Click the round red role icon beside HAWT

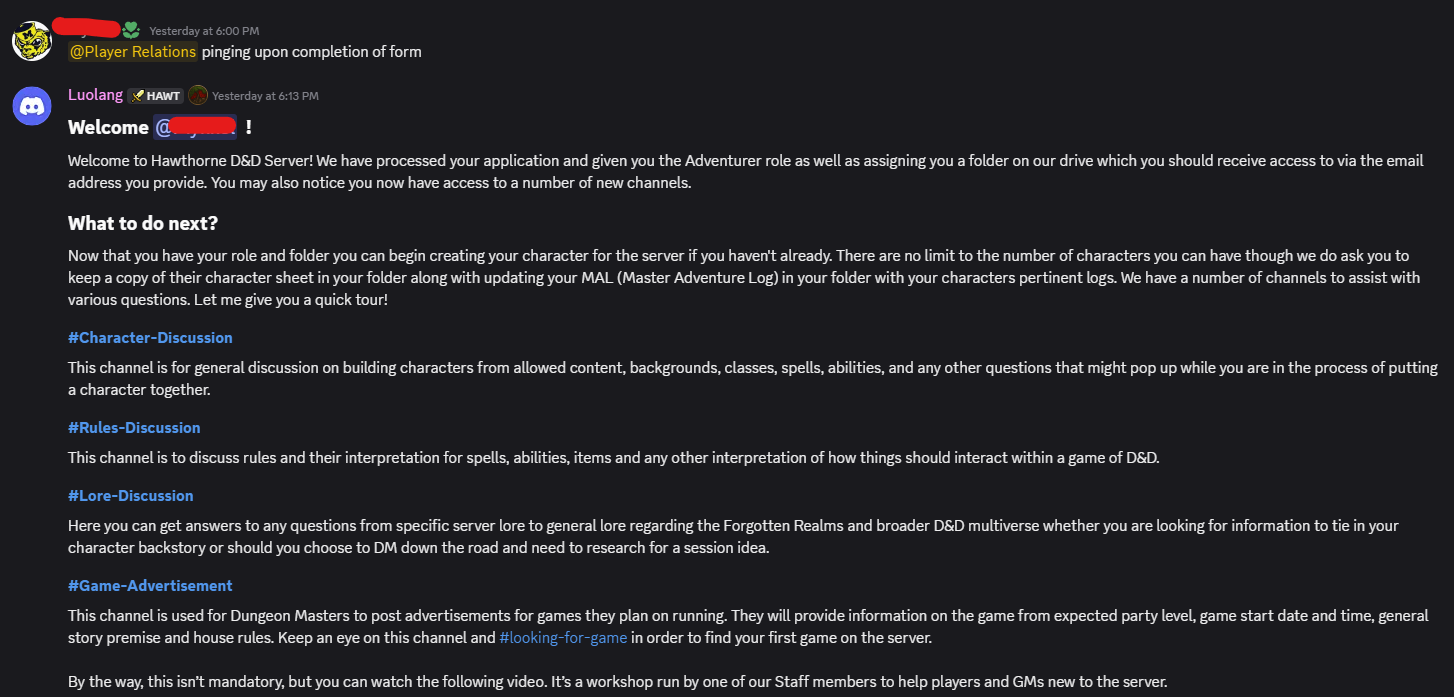[198, 96]
